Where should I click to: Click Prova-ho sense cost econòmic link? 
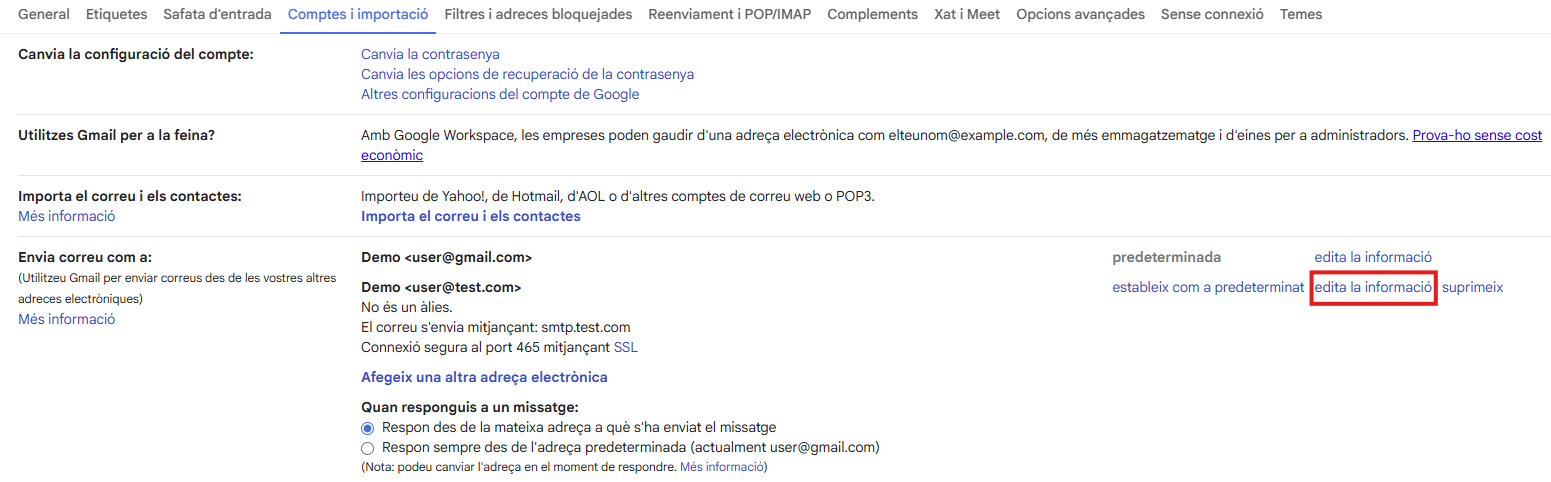click(1476, 135)
